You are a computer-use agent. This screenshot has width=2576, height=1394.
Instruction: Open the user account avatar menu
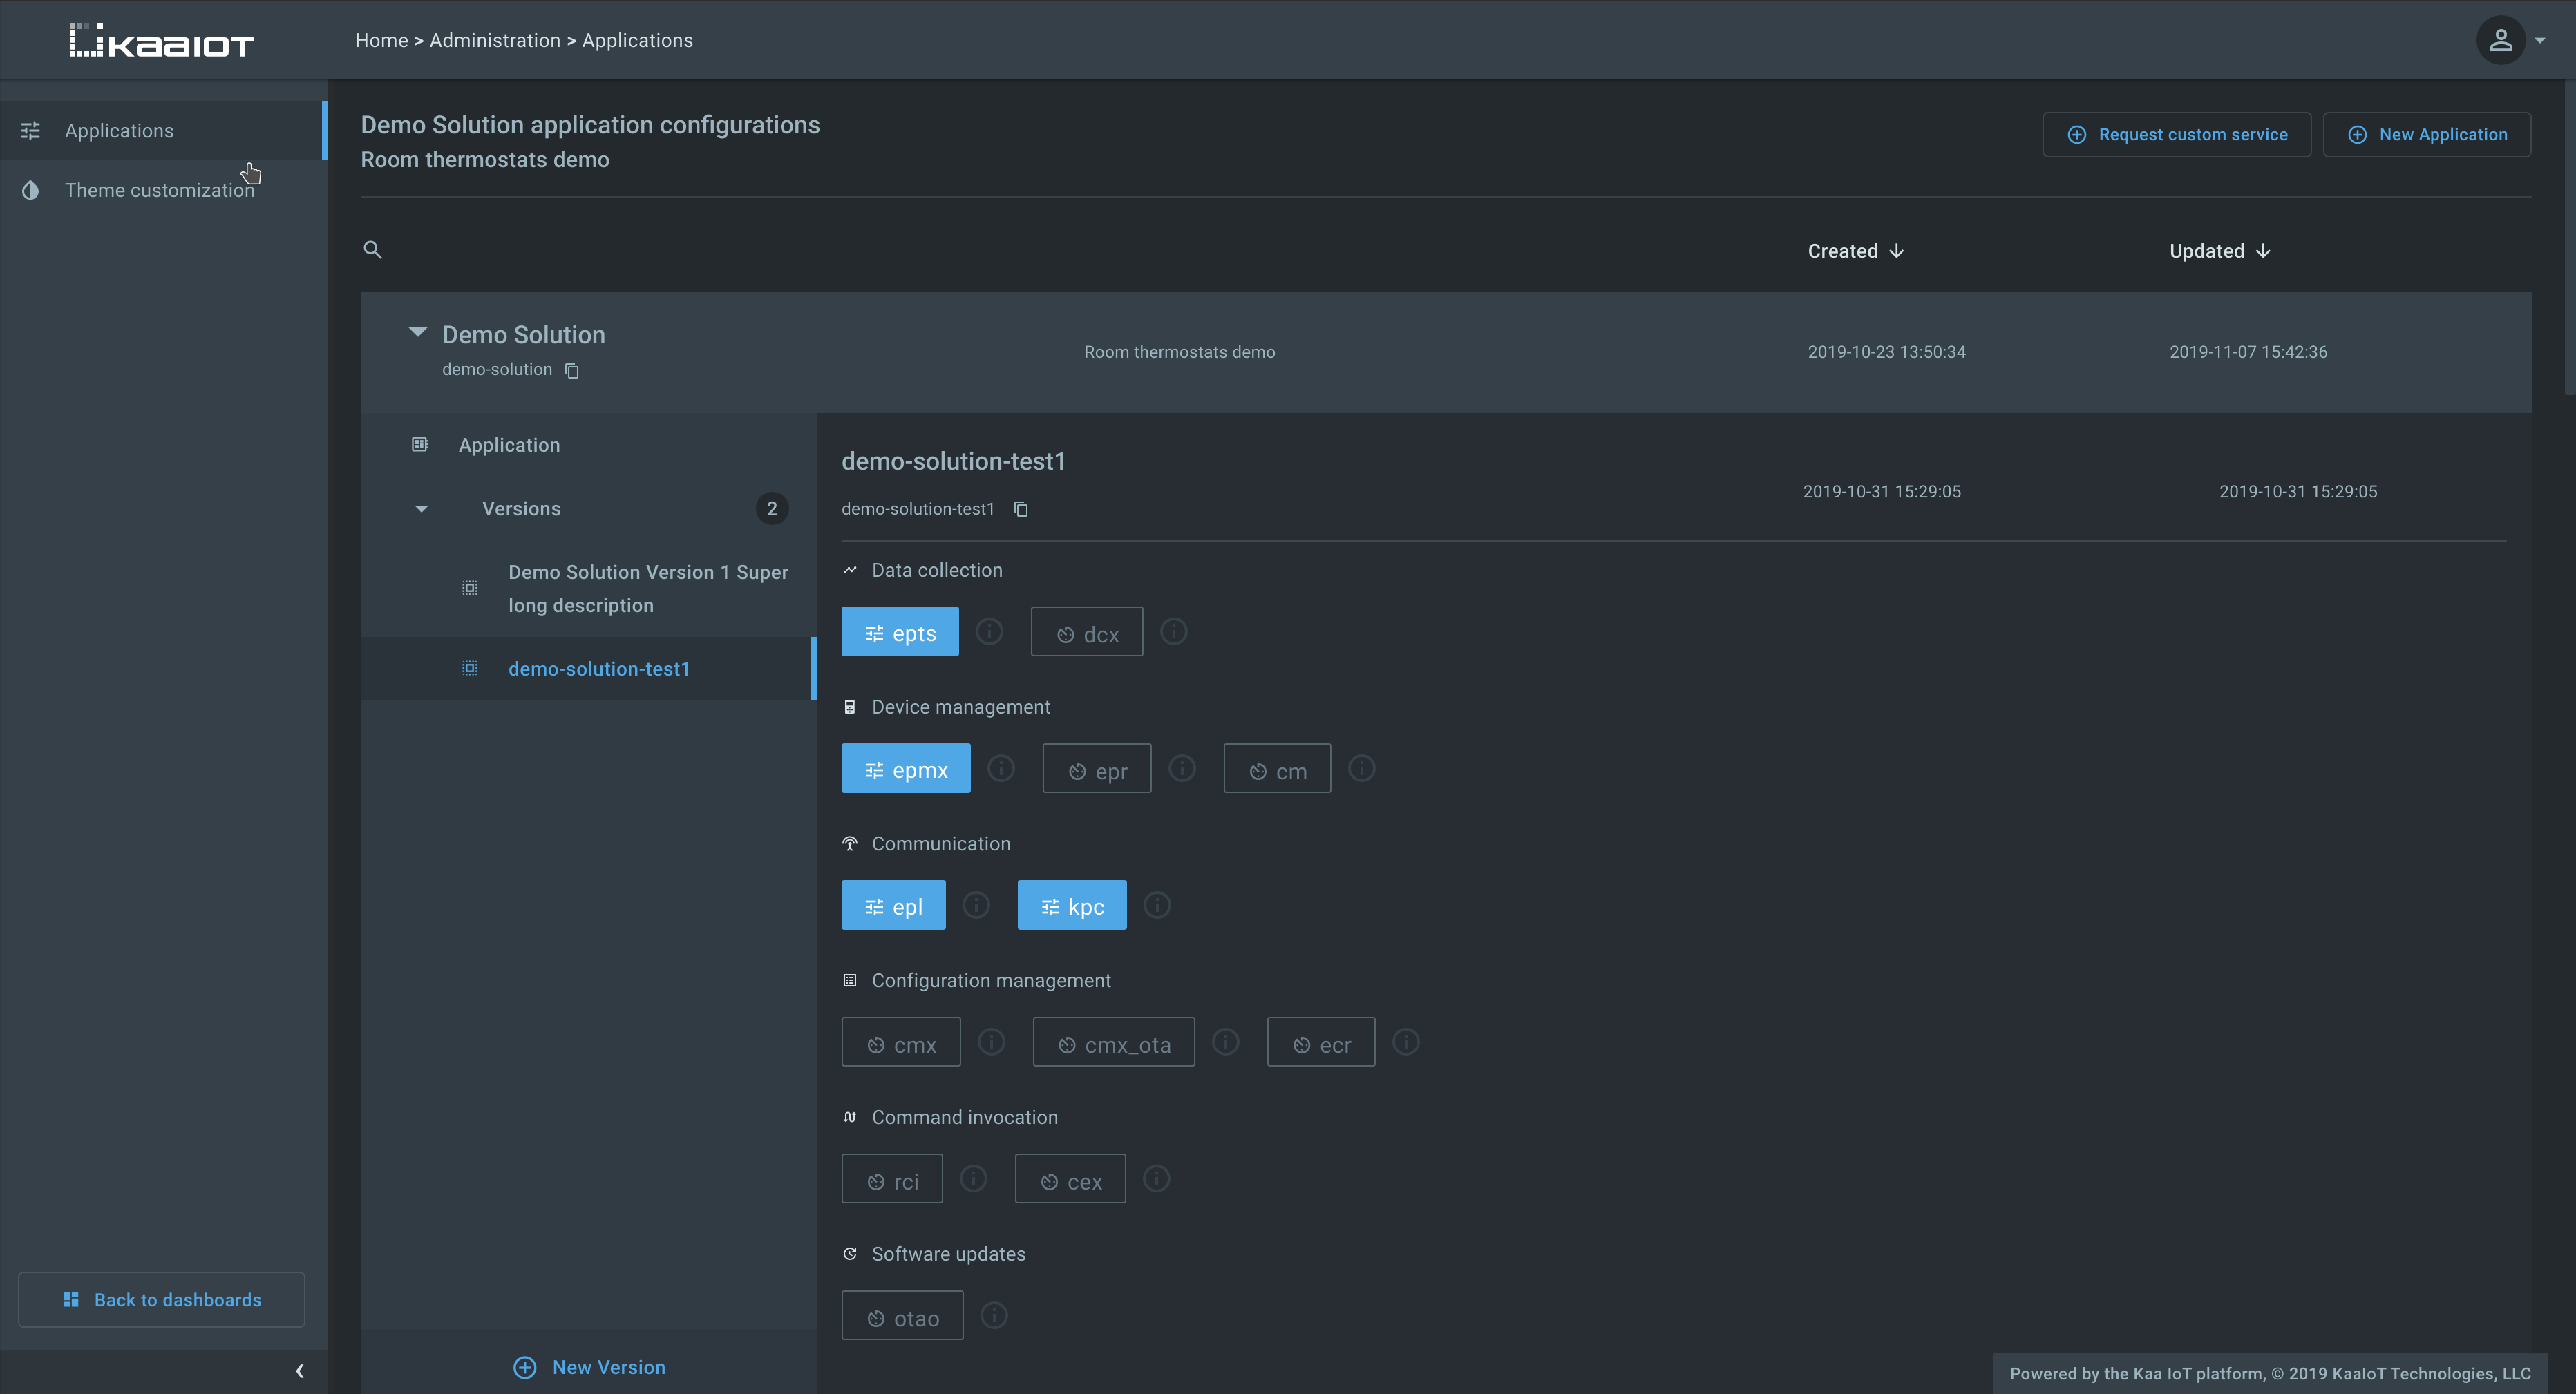pos(2500,40)
